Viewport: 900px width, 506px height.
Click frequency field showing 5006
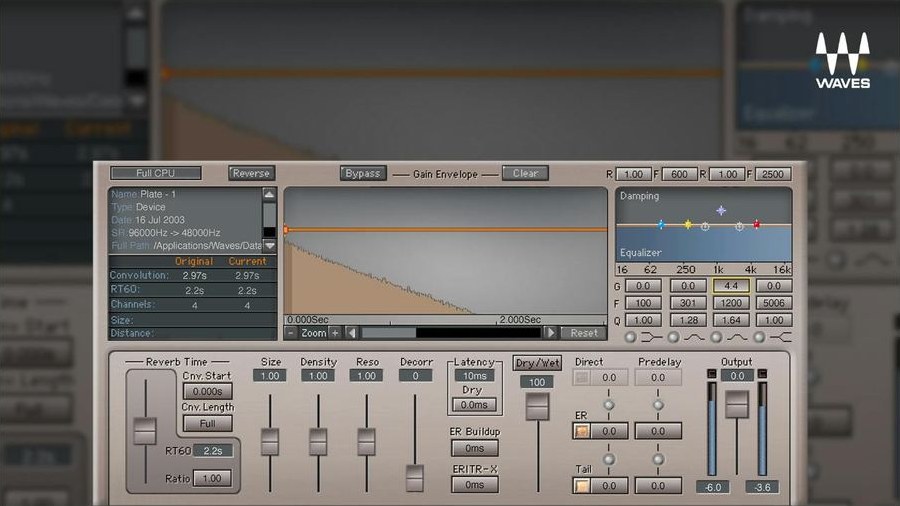774,303
